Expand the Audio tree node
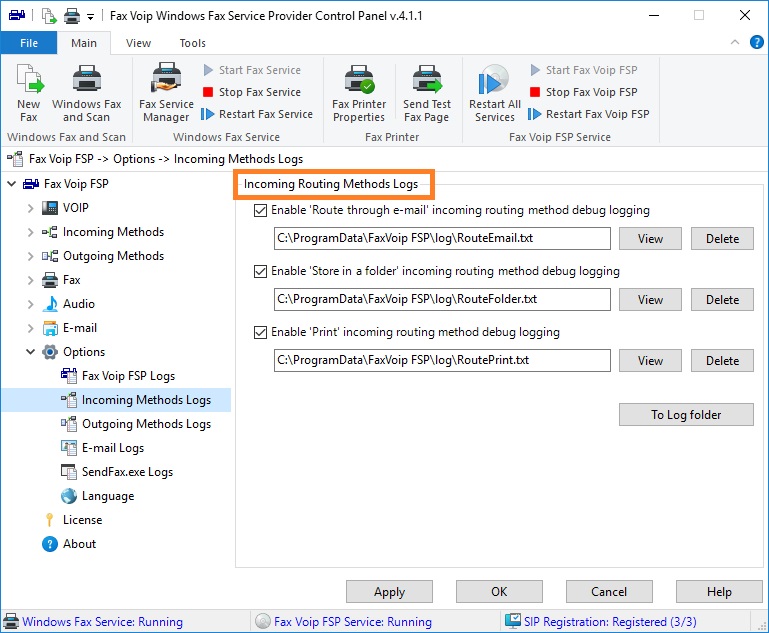 pos(30,304)
